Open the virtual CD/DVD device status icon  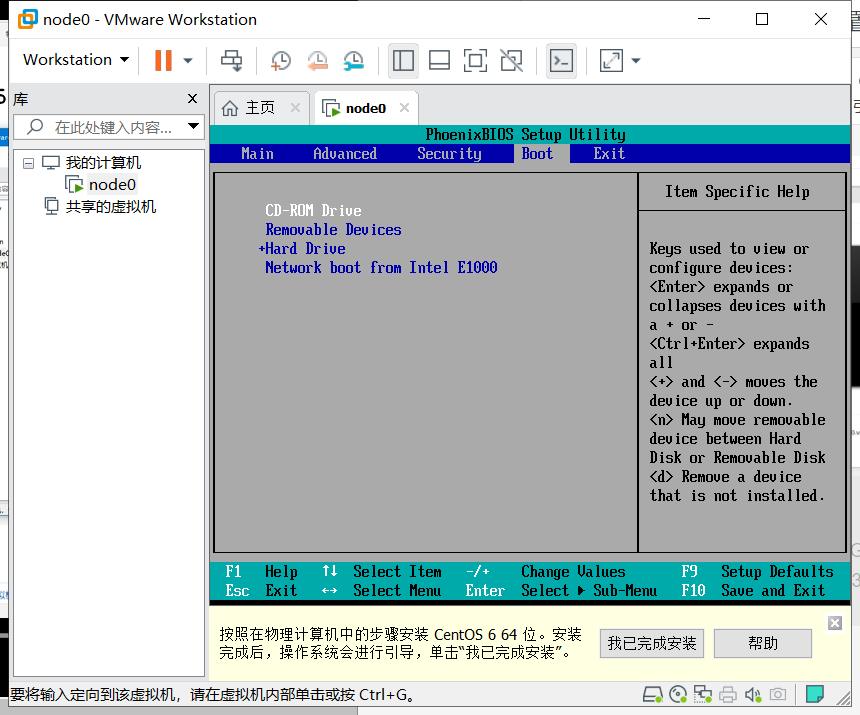click(x=678, y=694)
